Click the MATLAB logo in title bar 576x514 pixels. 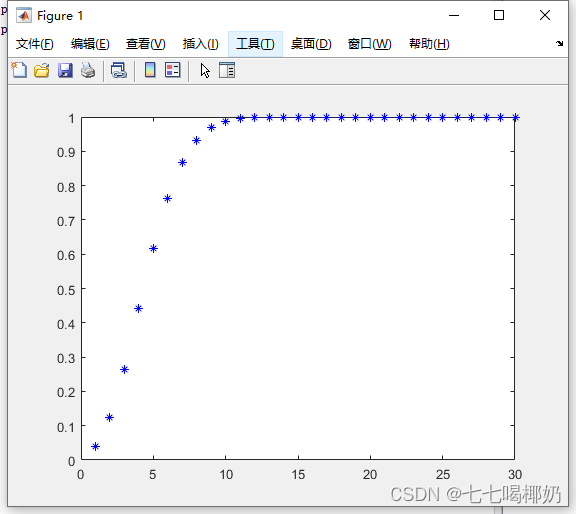[x=24, y=15]
